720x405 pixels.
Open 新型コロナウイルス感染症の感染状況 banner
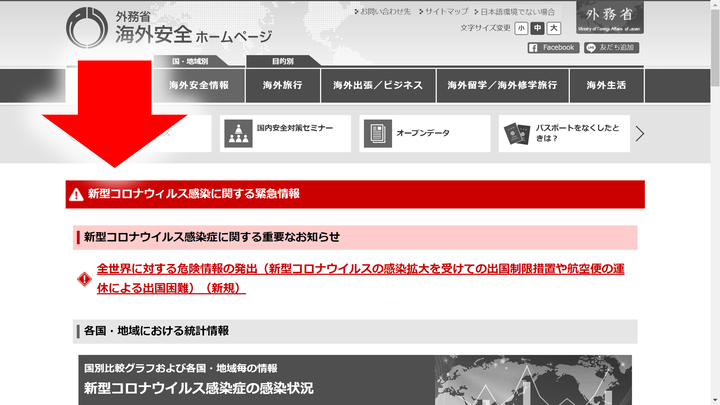click(355, 380)
